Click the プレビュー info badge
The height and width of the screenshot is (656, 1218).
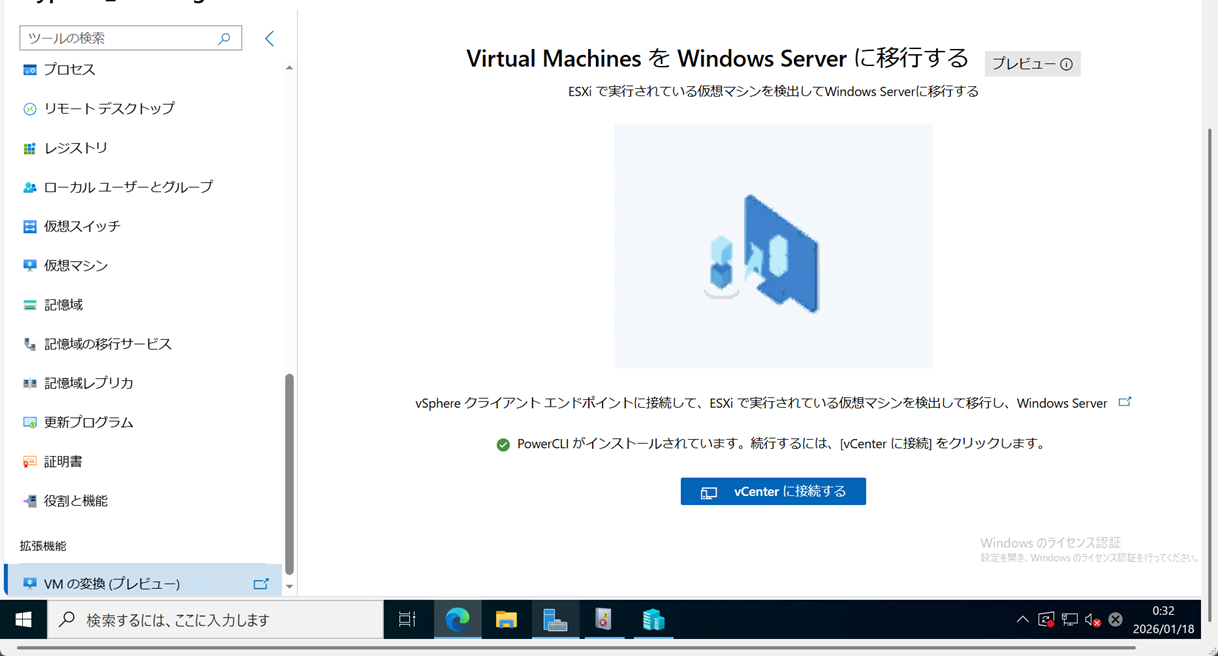[x=1032, y=64]
